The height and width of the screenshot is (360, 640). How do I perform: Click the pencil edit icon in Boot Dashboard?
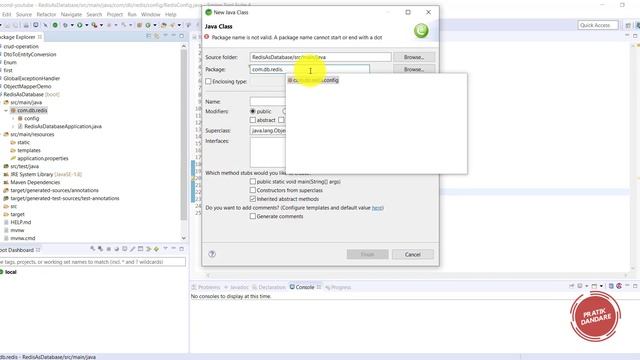click(x=132, y=249)
